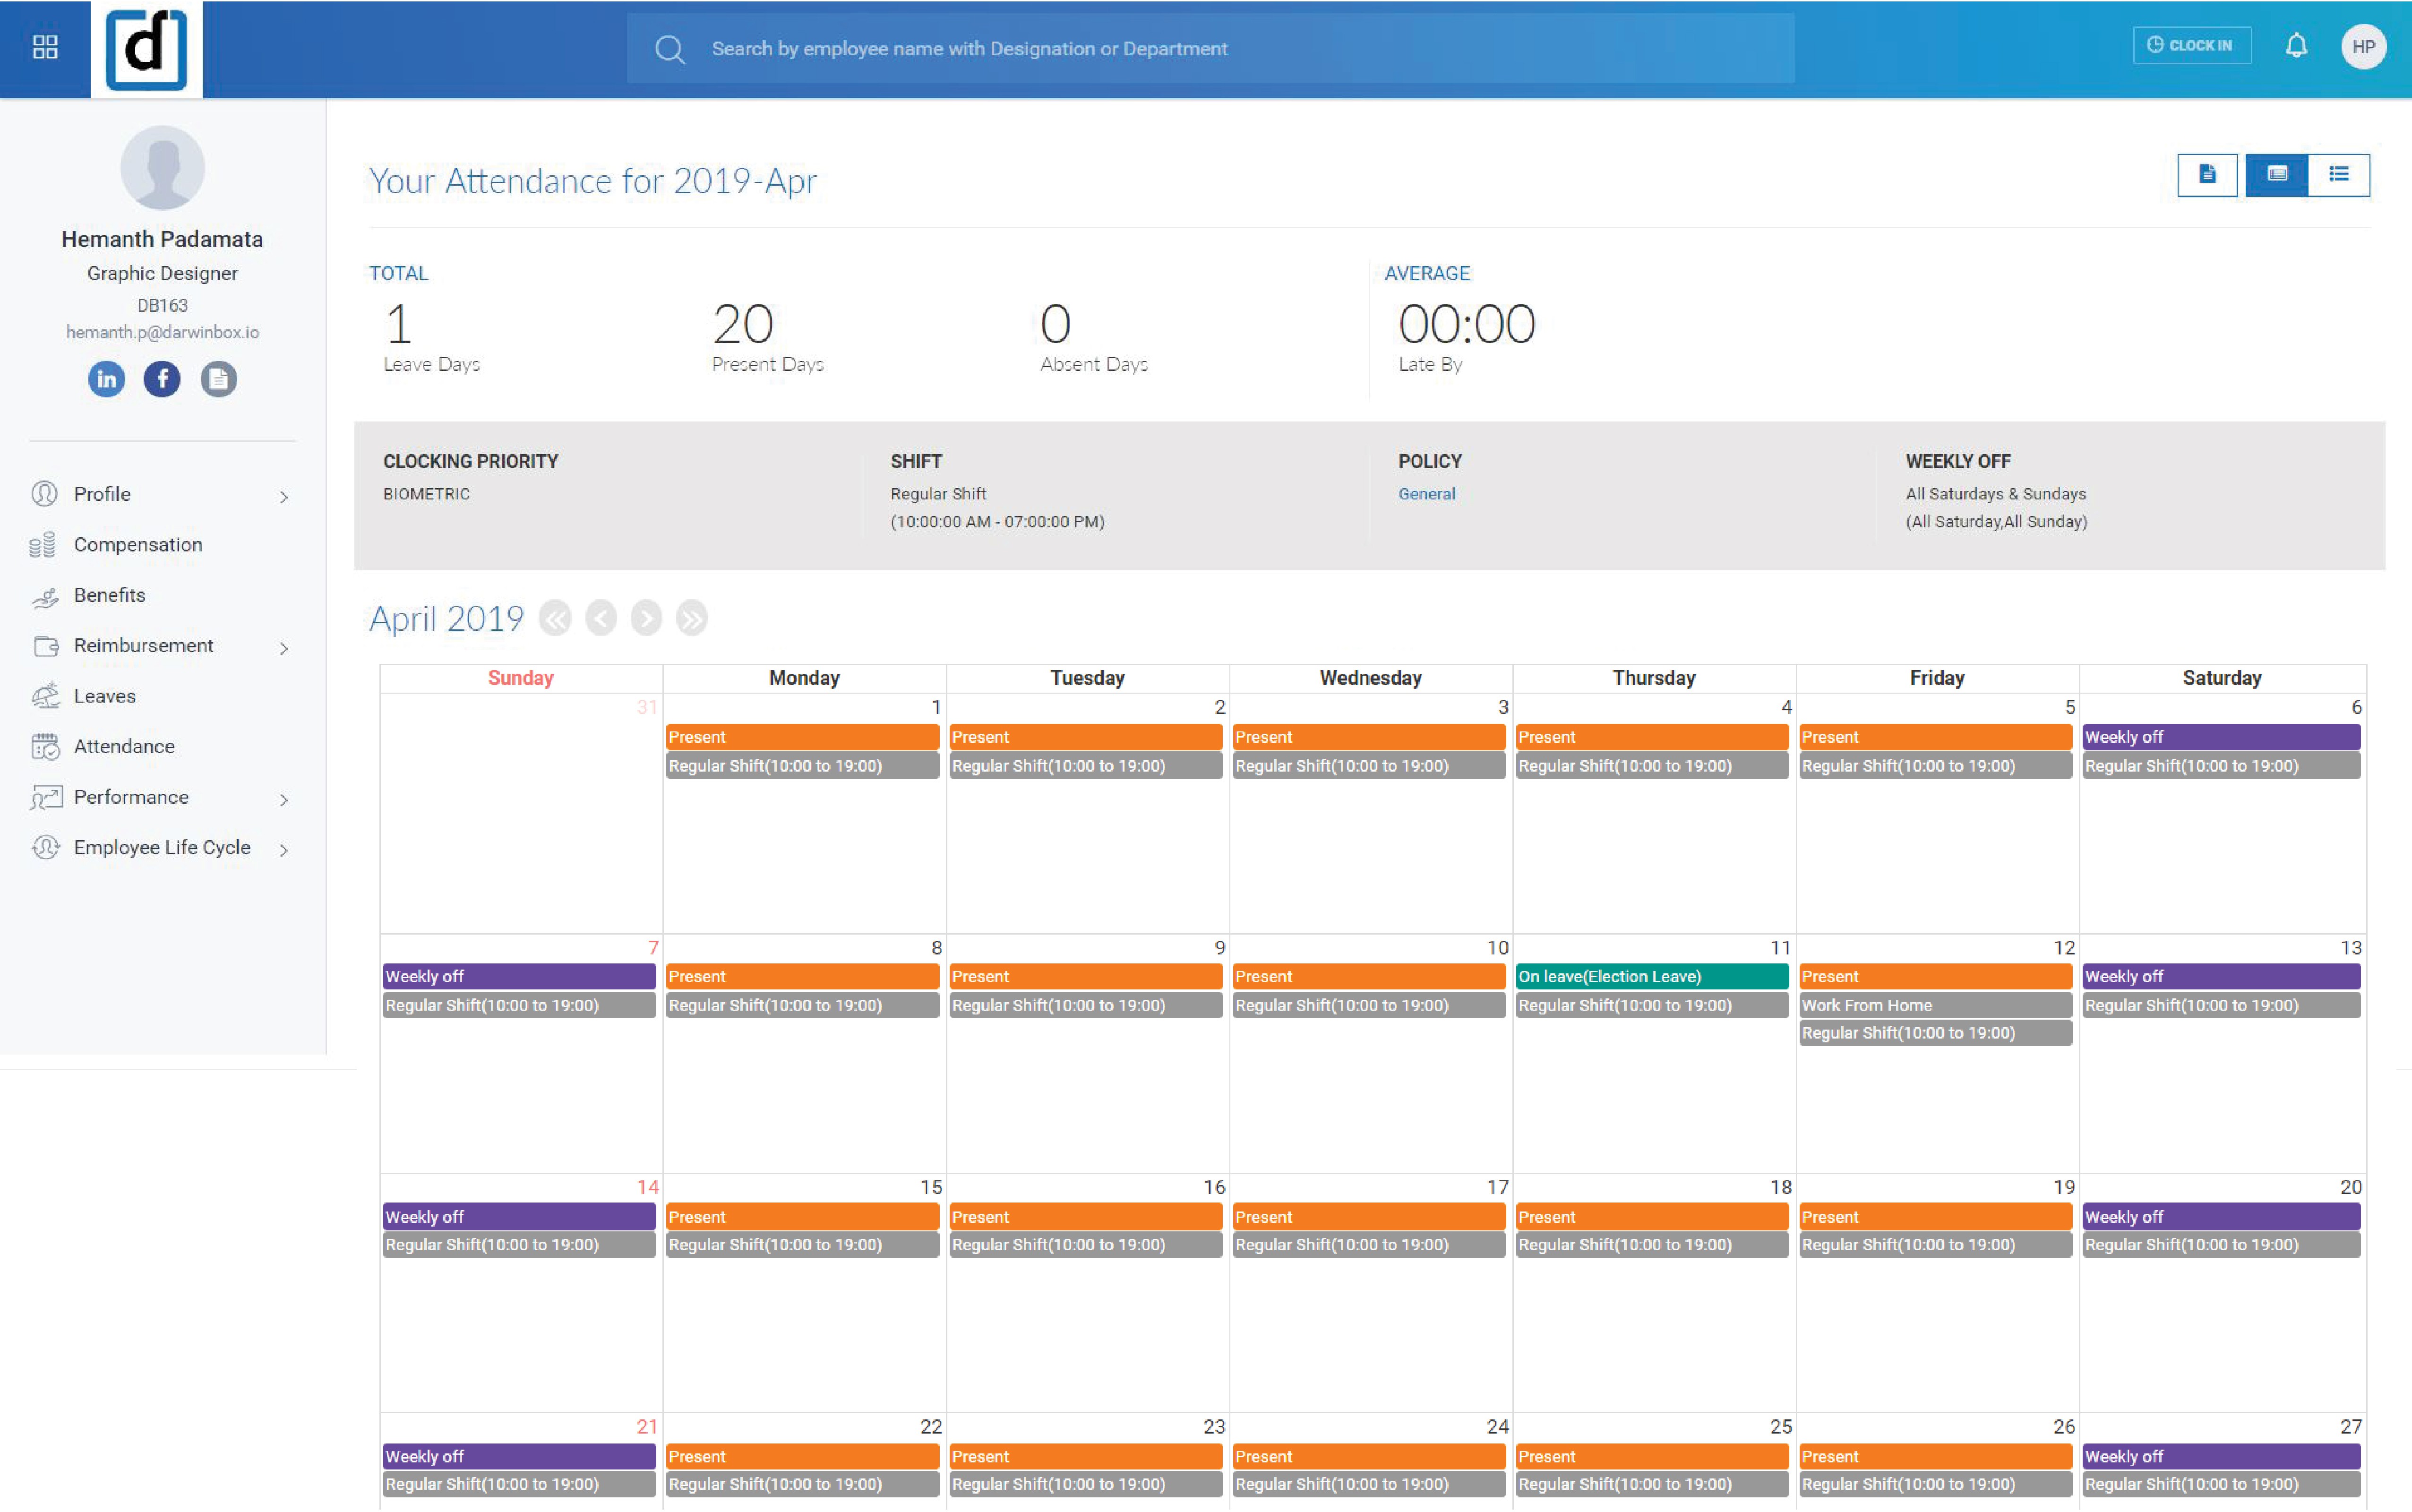The width and height of the screenshot is (2412, 1512).
Task: Open the HP profile avatar menu
Action: tap(2364, 46)
